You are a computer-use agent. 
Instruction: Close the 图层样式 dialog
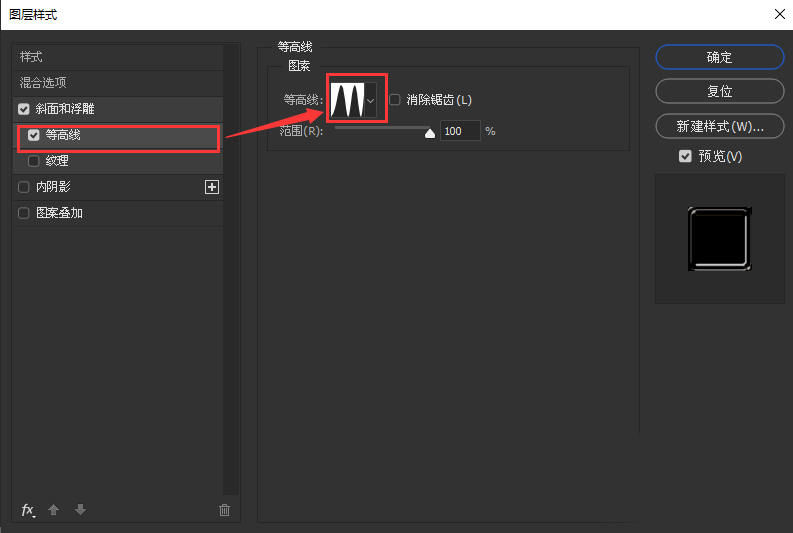point(779,14)
